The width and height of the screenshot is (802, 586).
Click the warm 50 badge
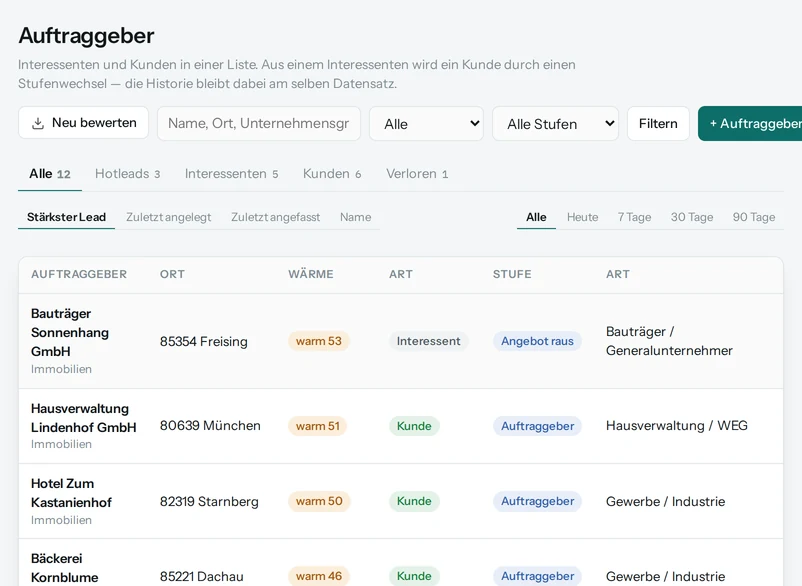(319, 501)
